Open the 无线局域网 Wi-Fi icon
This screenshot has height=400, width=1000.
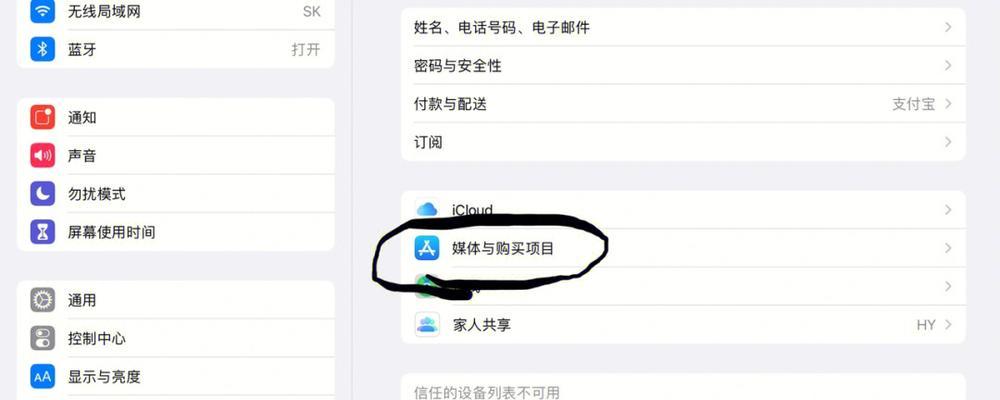pos(43,11)
